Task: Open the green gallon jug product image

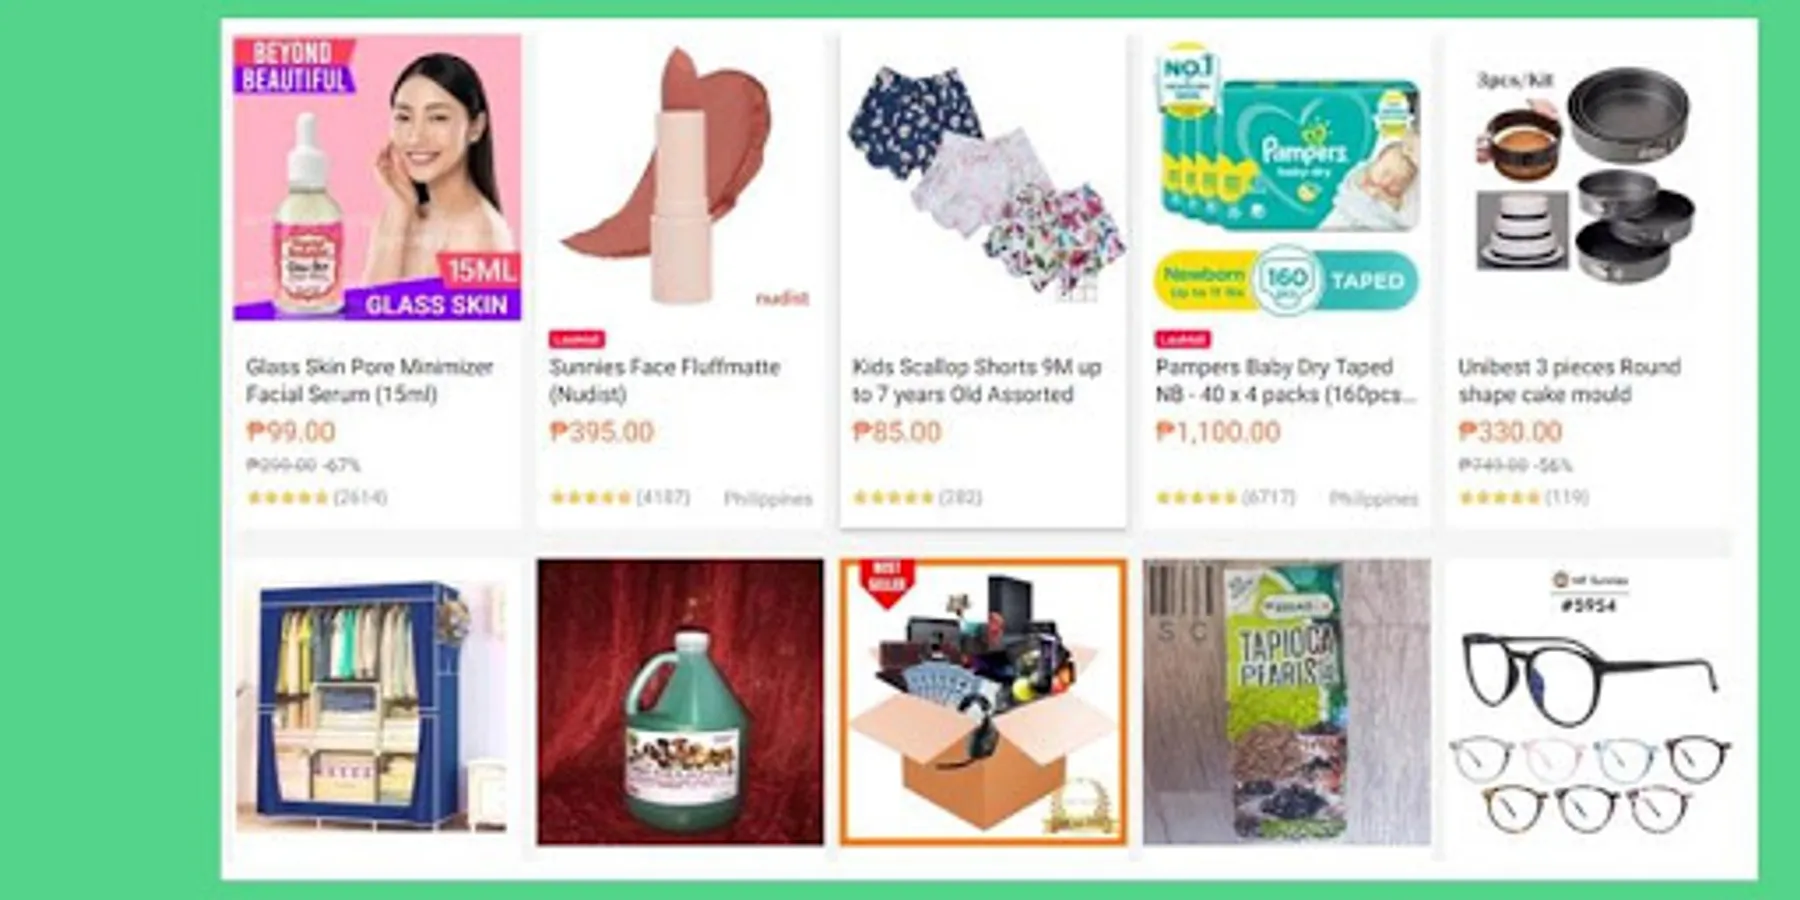Action: point(680,702)
